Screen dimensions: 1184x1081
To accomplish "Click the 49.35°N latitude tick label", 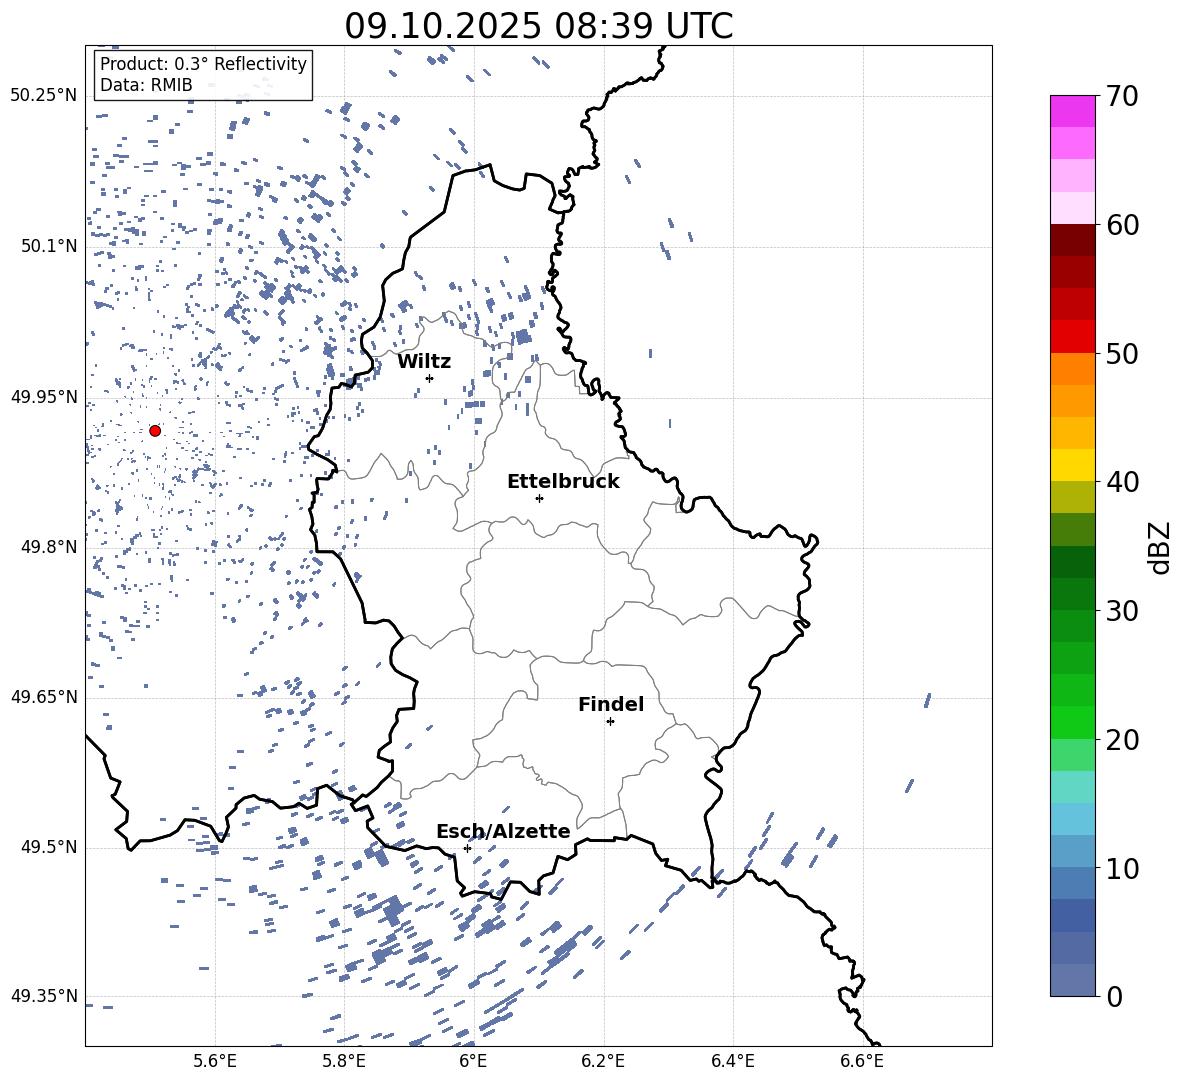I will tap(44, 996).
